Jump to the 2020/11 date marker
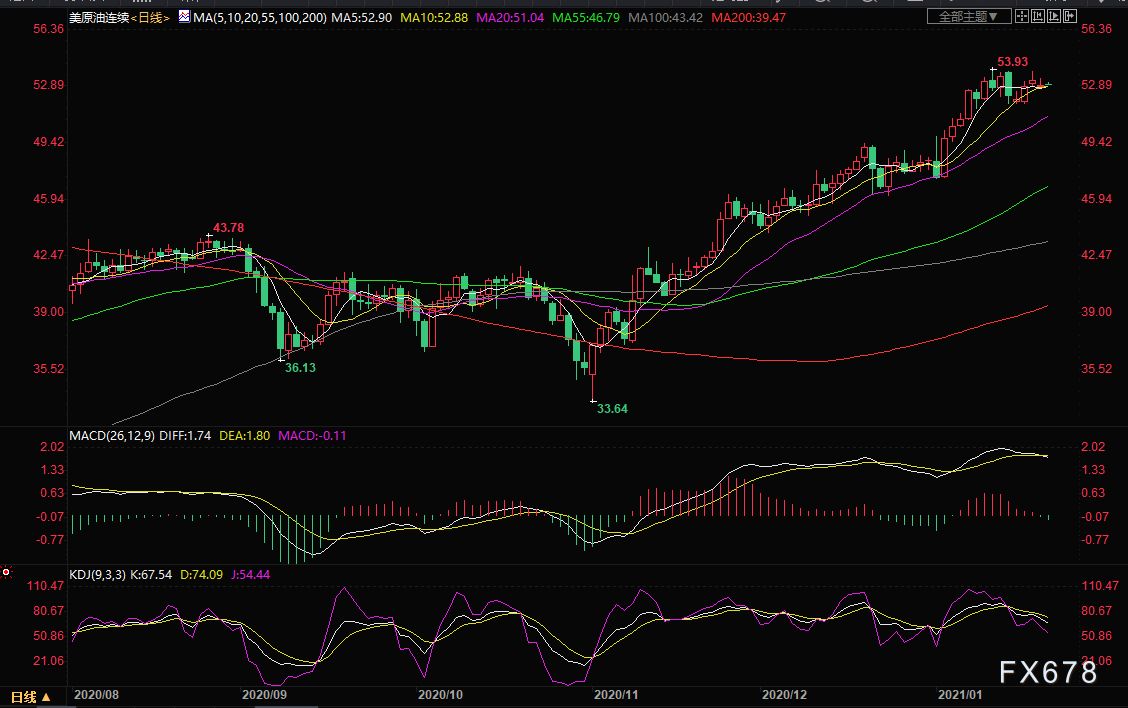Image resolution: width=1128 pixels, height=708 pixels. (616, 694)
